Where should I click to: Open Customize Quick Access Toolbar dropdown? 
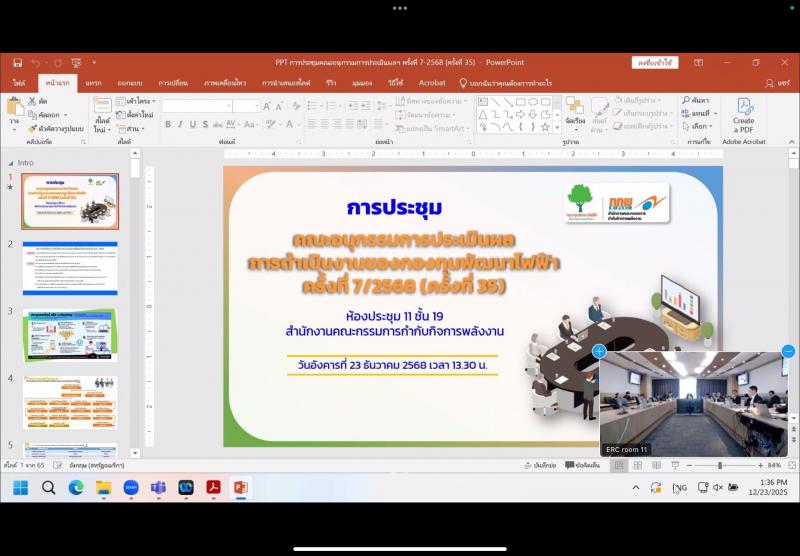coord(94,63)
